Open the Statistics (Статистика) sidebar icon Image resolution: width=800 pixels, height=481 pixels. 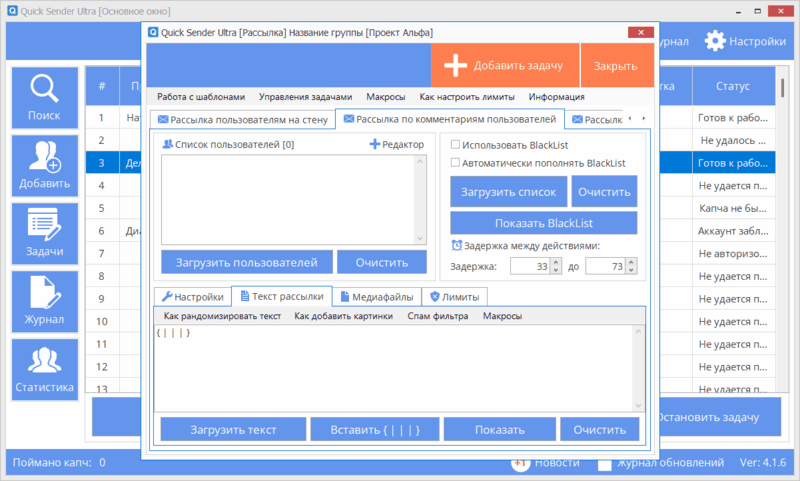pos(43,369)
